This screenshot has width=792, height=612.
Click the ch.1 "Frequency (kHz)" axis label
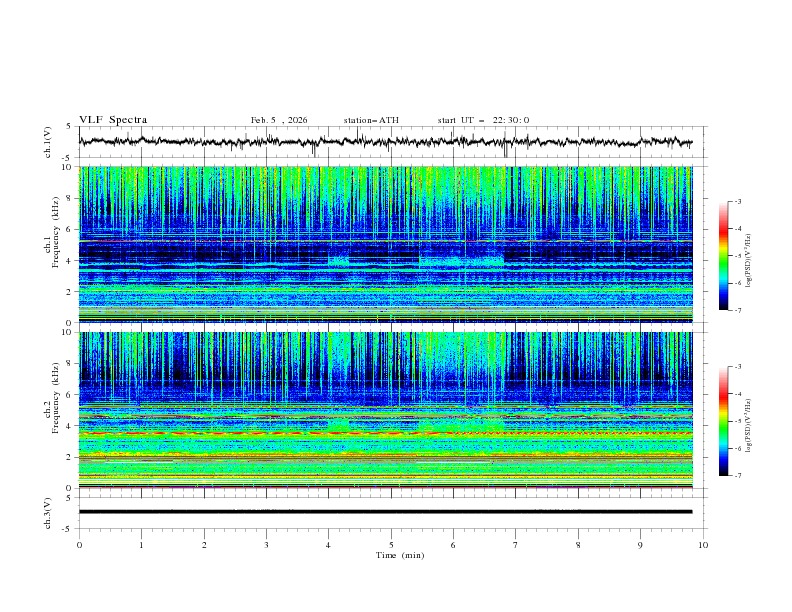55,230
